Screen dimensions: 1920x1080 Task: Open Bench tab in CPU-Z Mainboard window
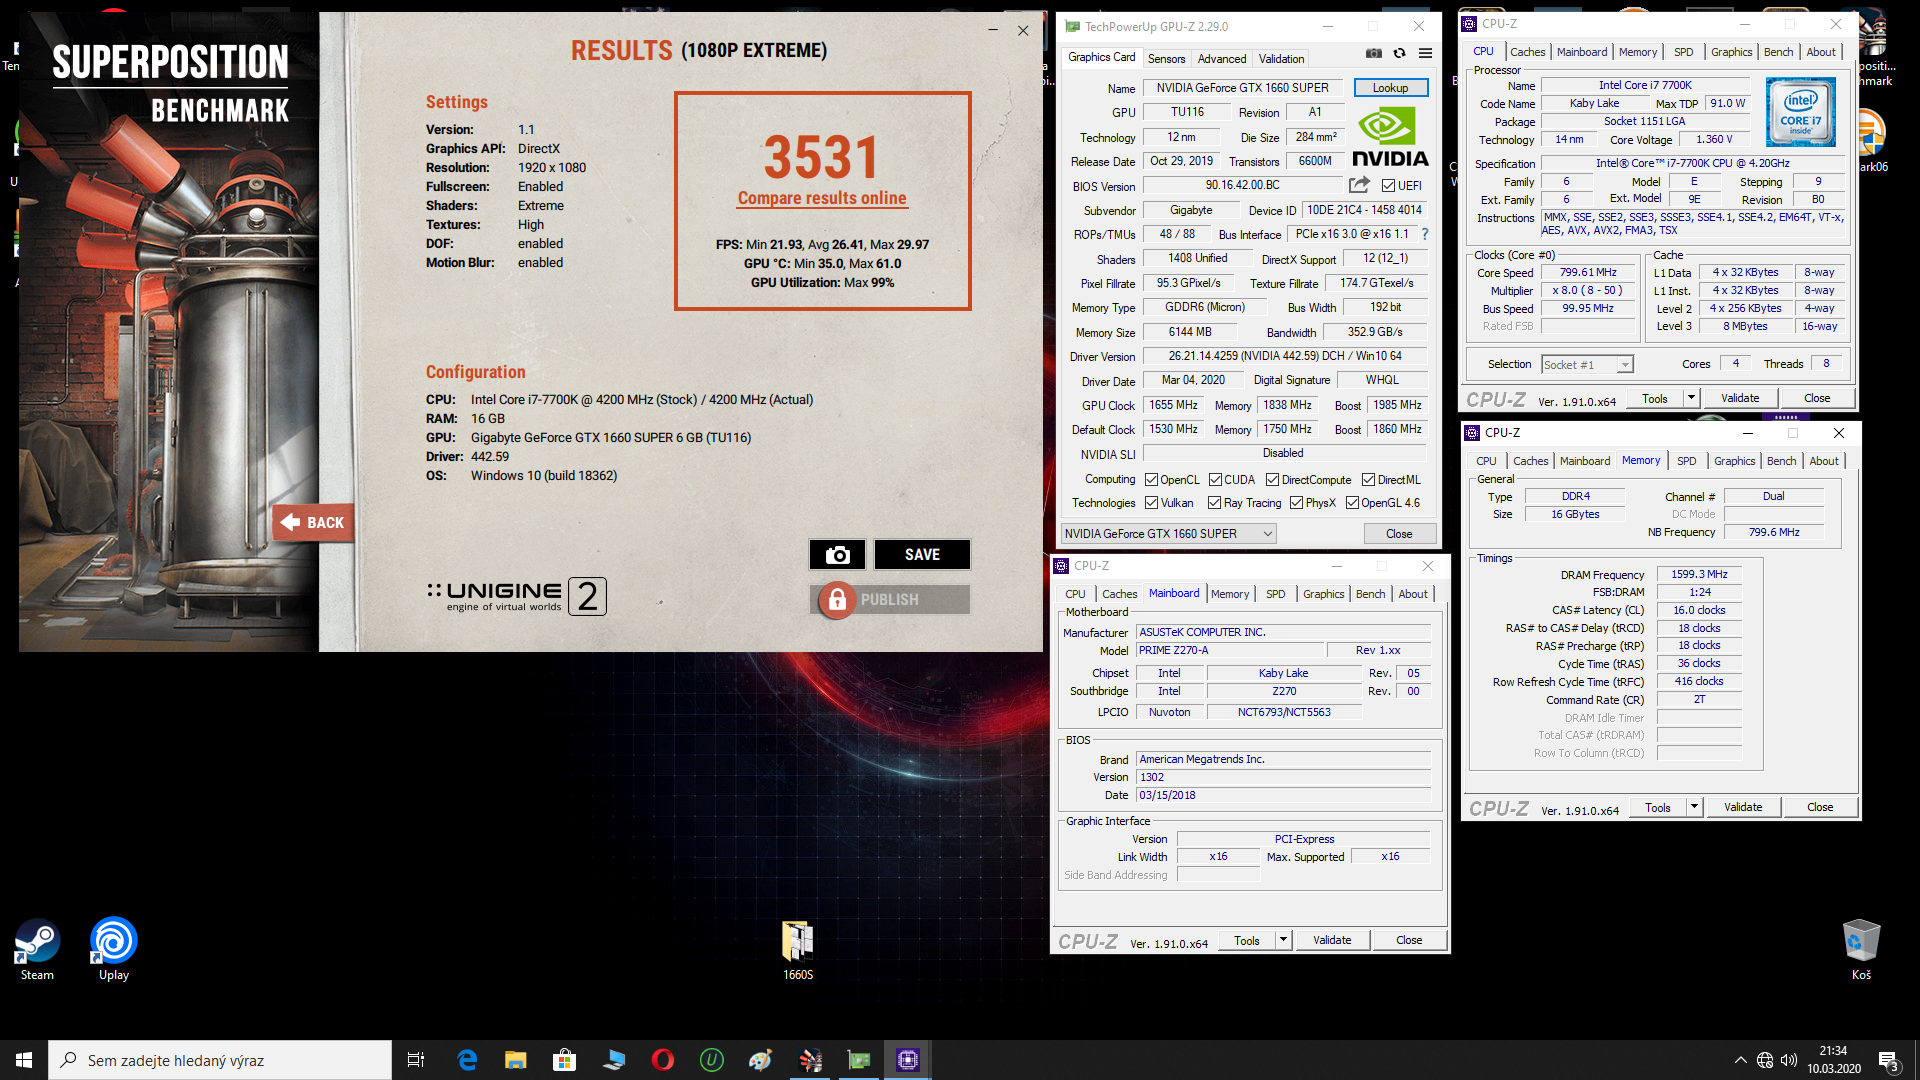(1370, 594)
